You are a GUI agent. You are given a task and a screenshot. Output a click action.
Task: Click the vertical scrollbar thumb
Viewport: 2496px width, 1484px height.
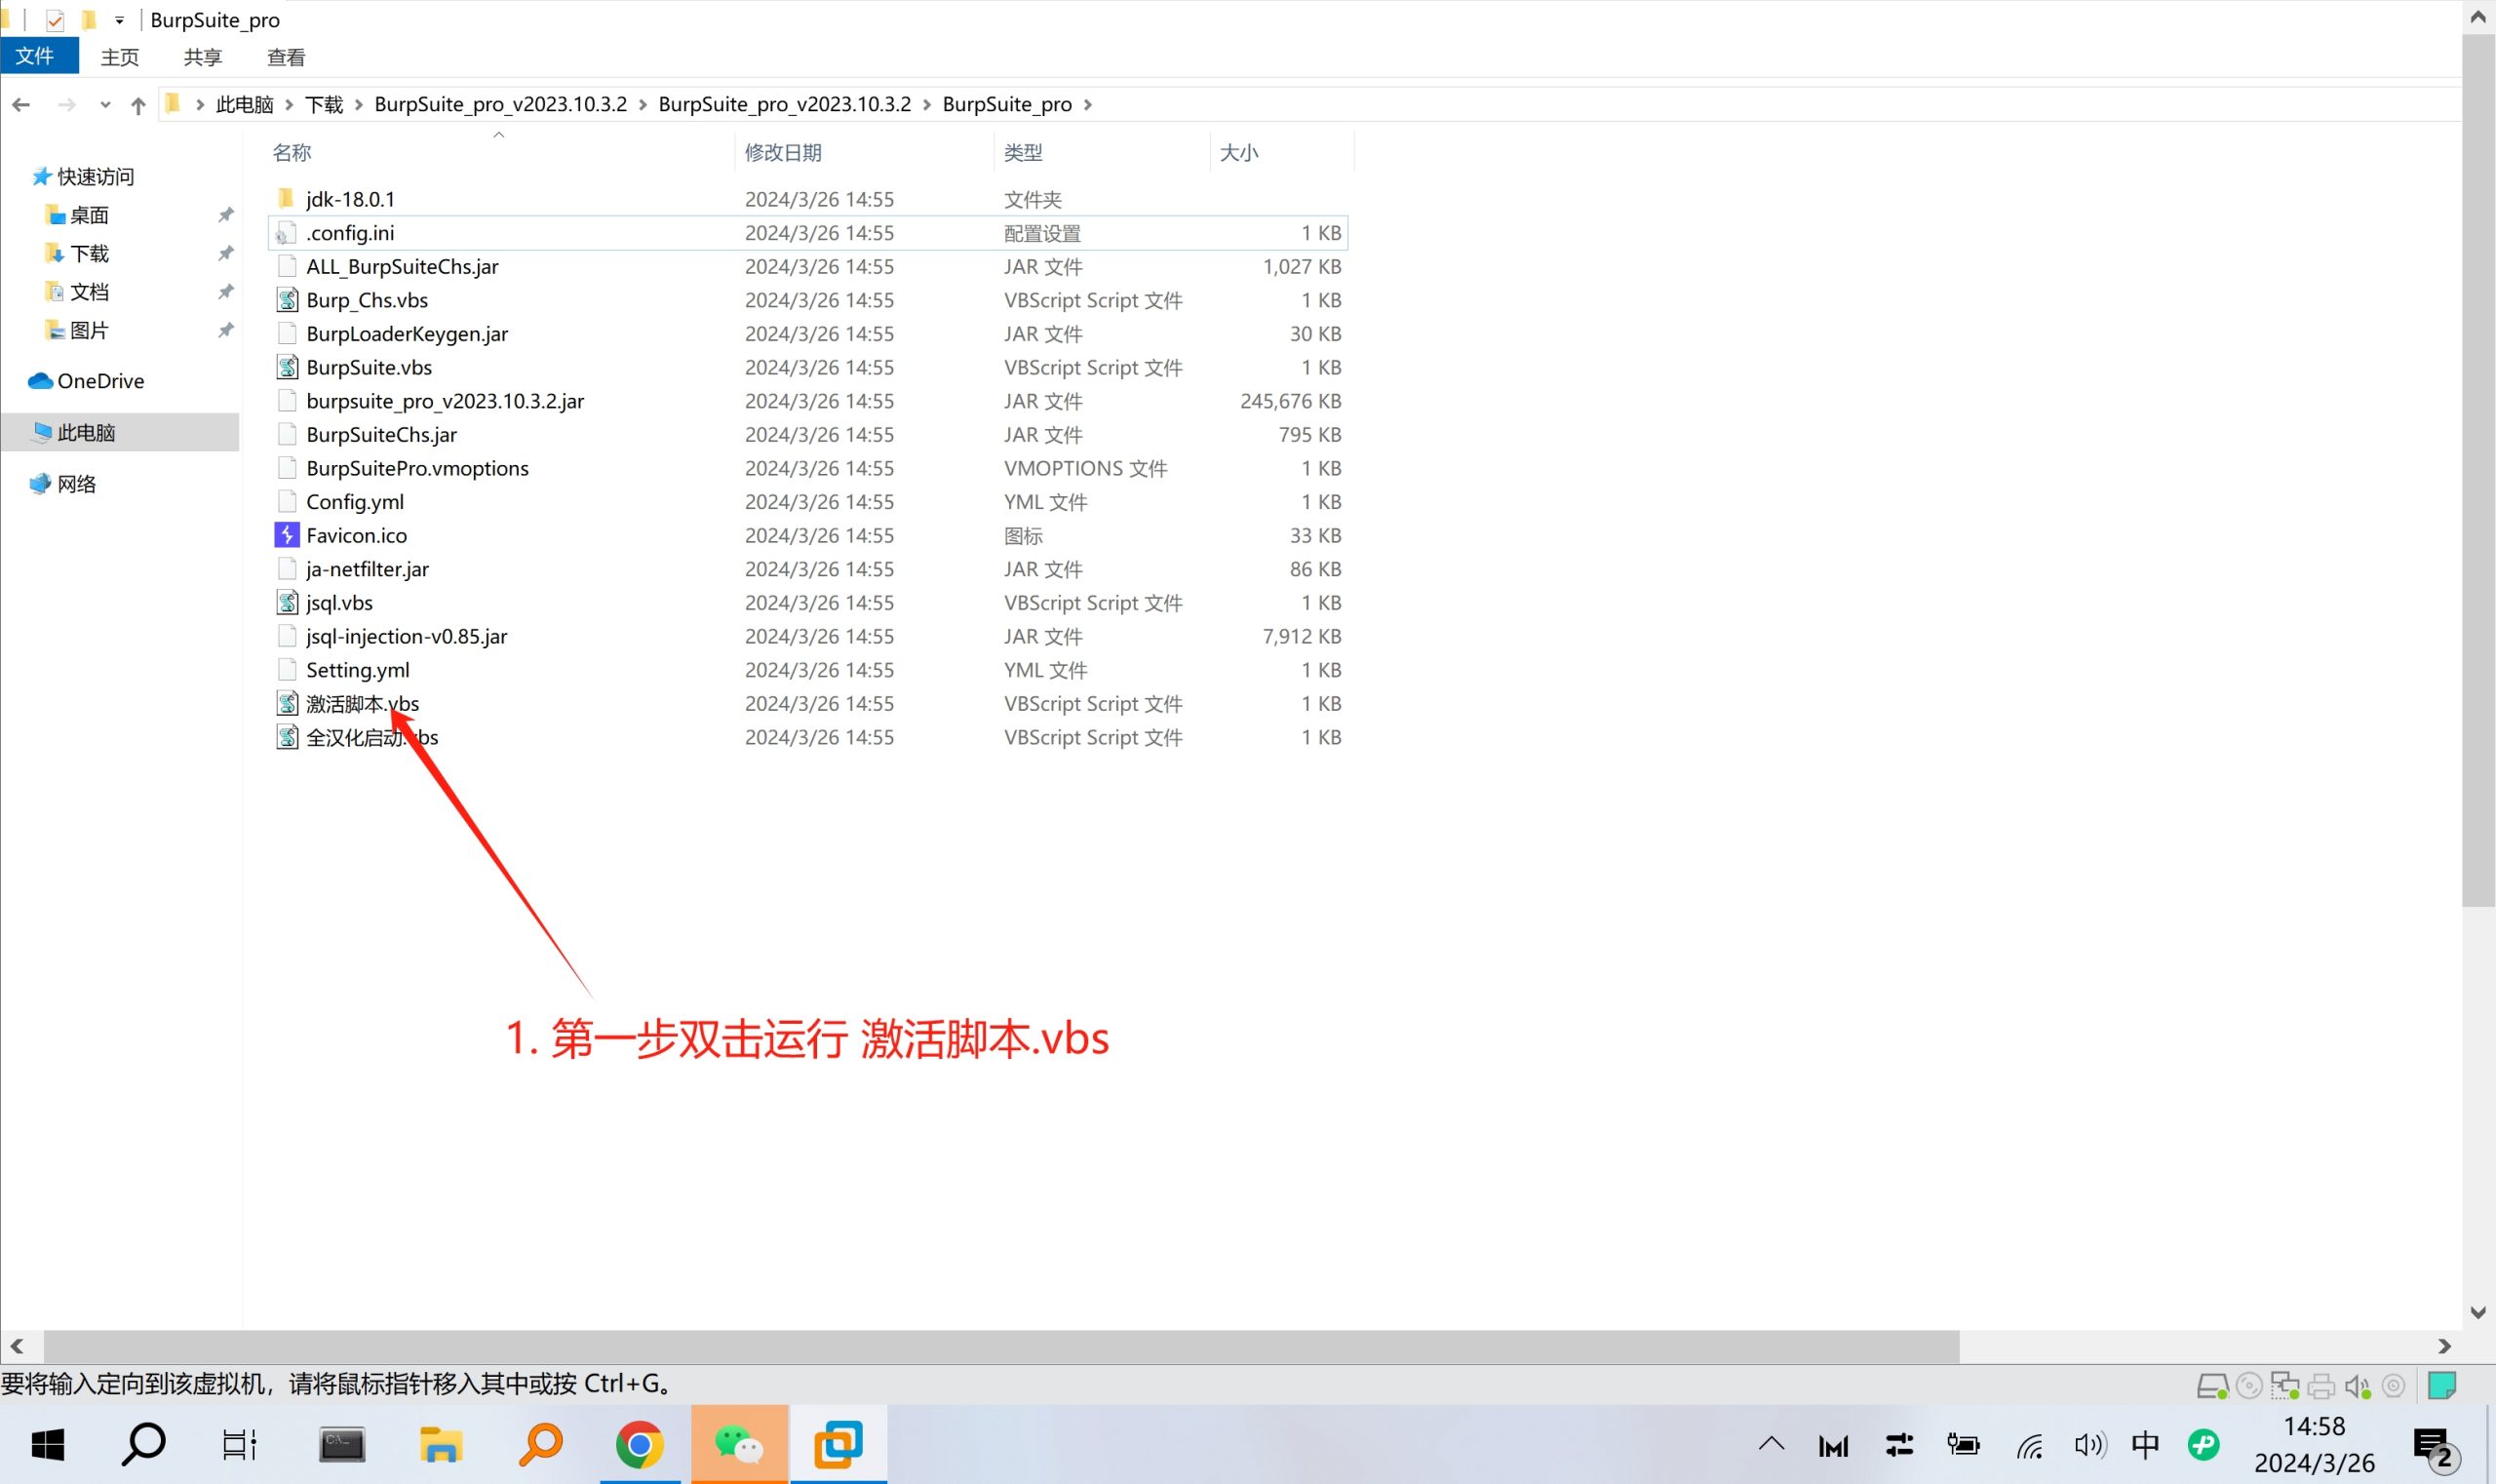[x=2478, y=470]
